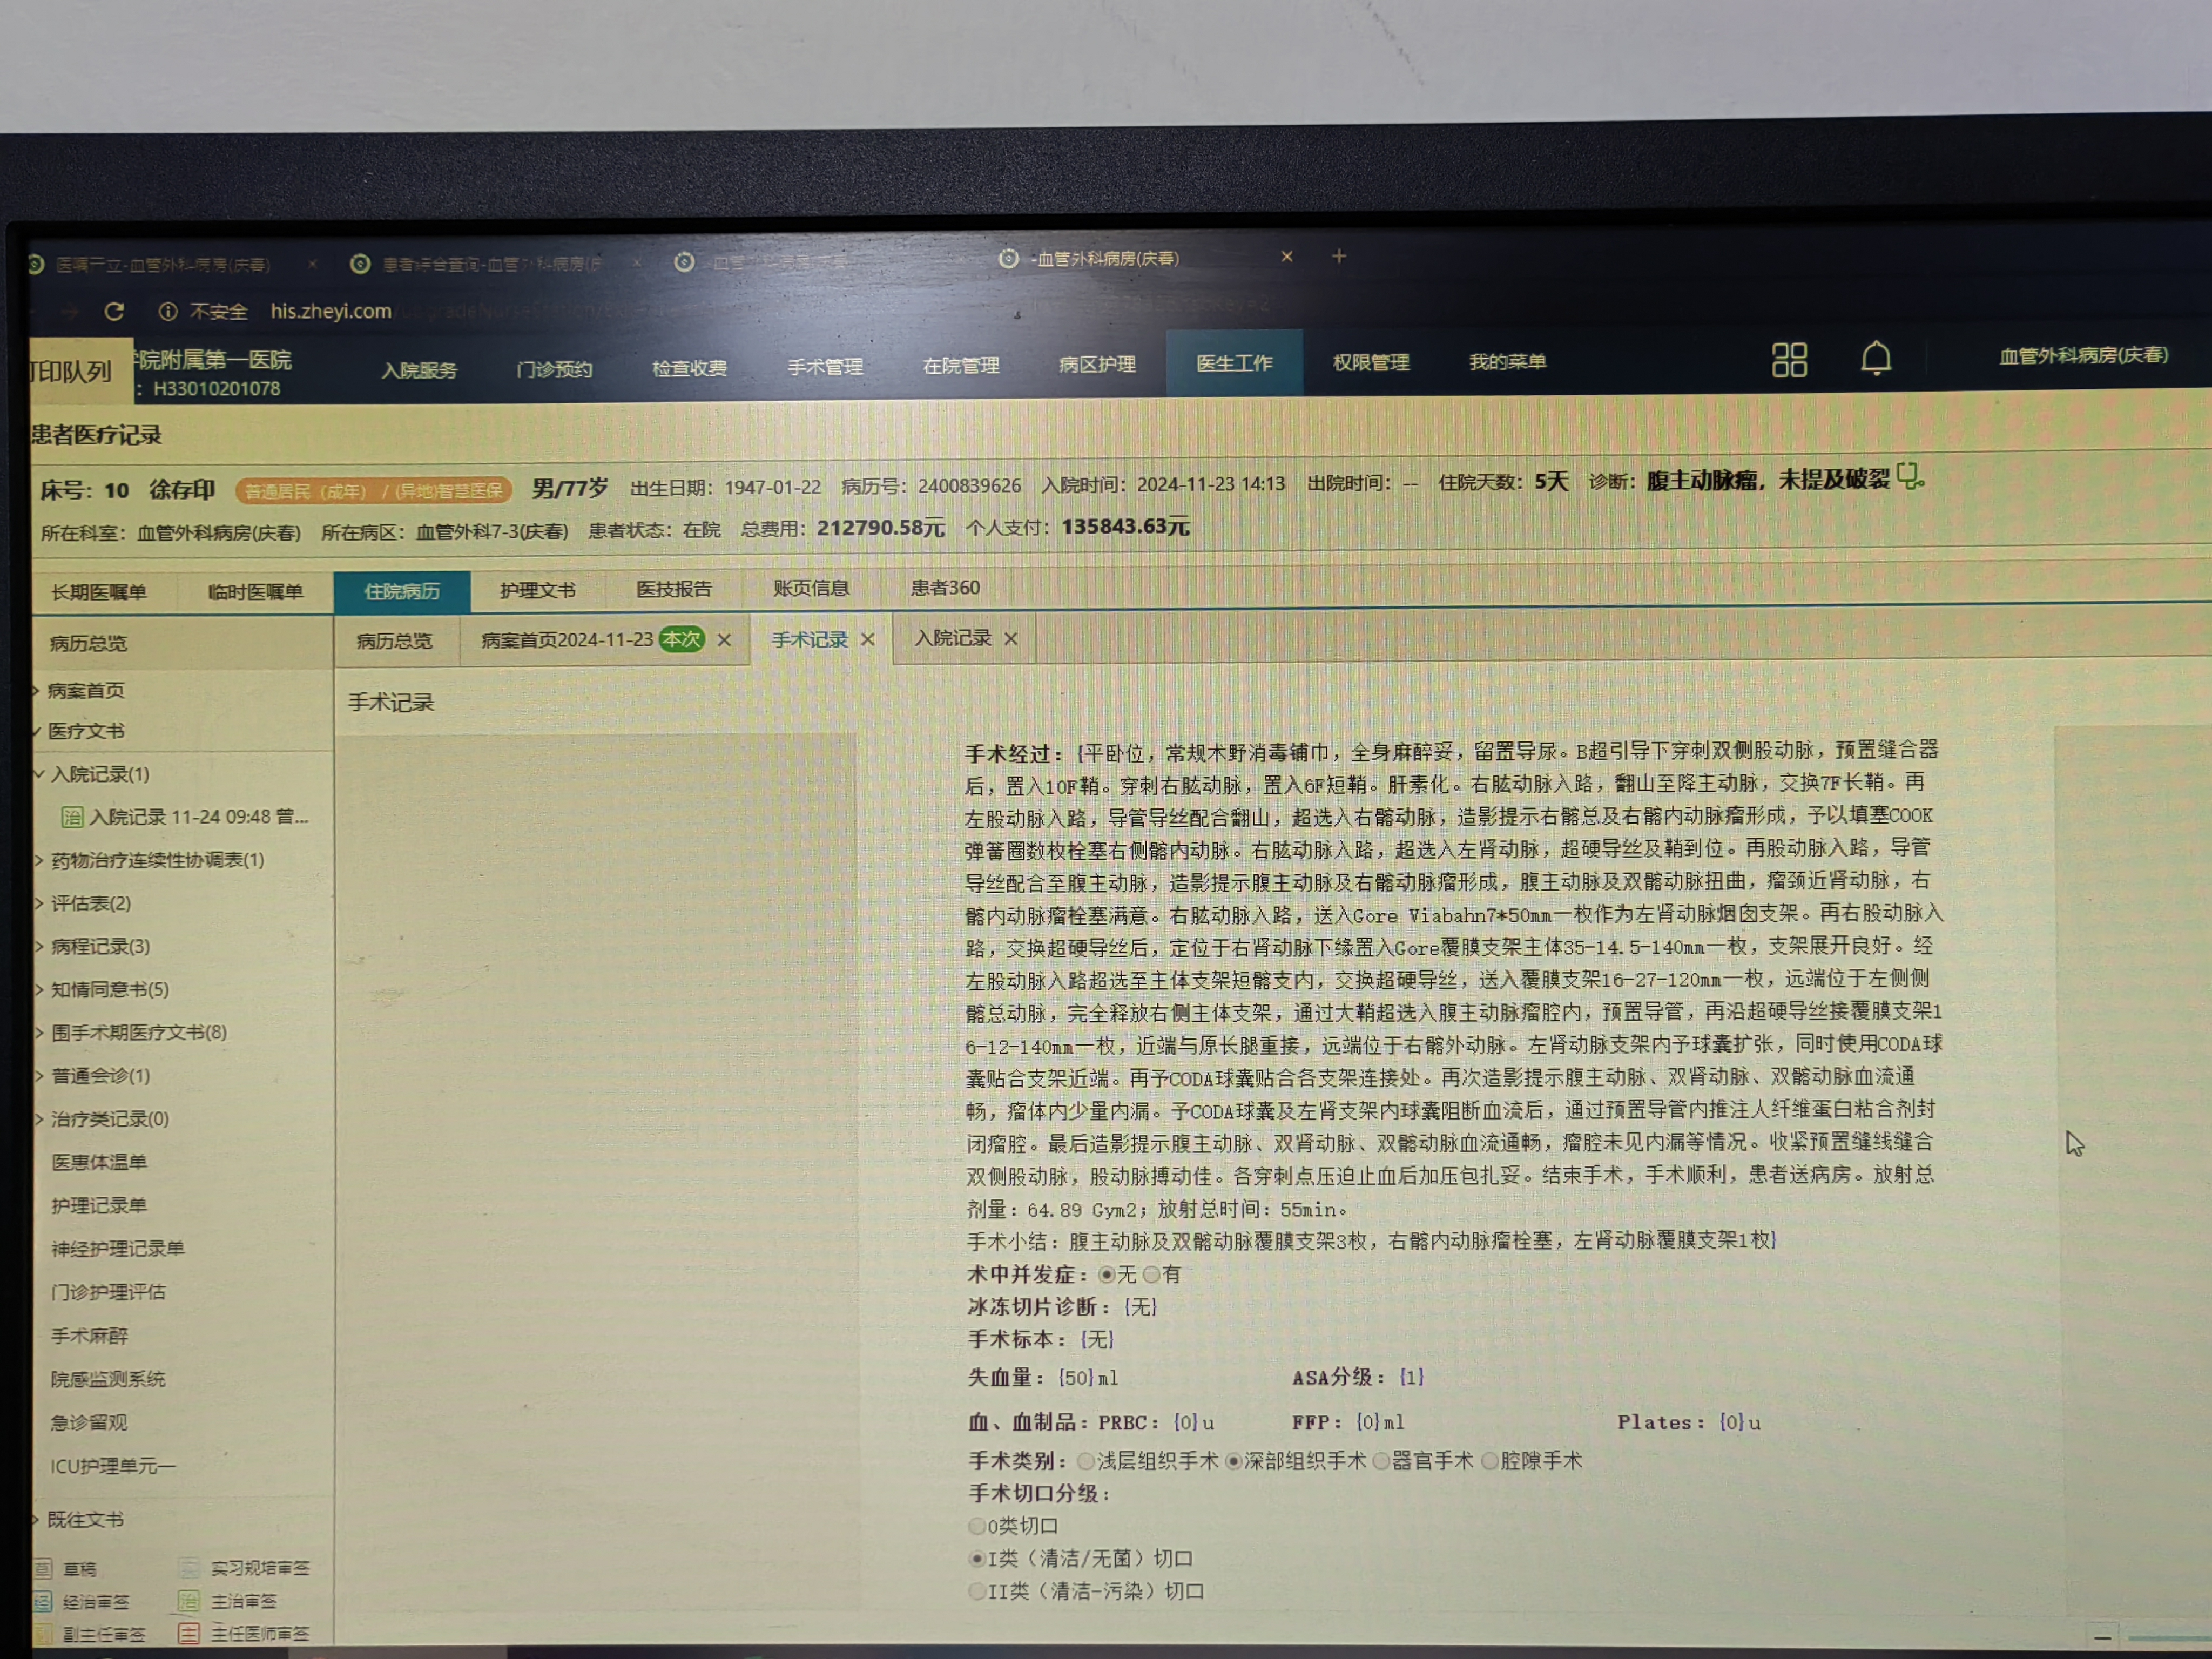Select I类（清洁/无菌）切口 option

977,1559
